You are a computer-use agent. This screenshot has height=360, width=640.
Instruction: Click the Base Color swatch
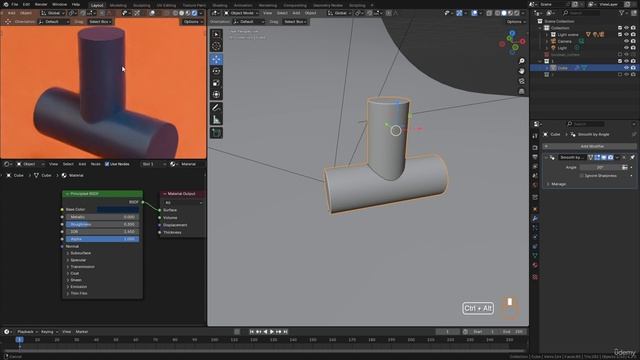click(118, 209)
